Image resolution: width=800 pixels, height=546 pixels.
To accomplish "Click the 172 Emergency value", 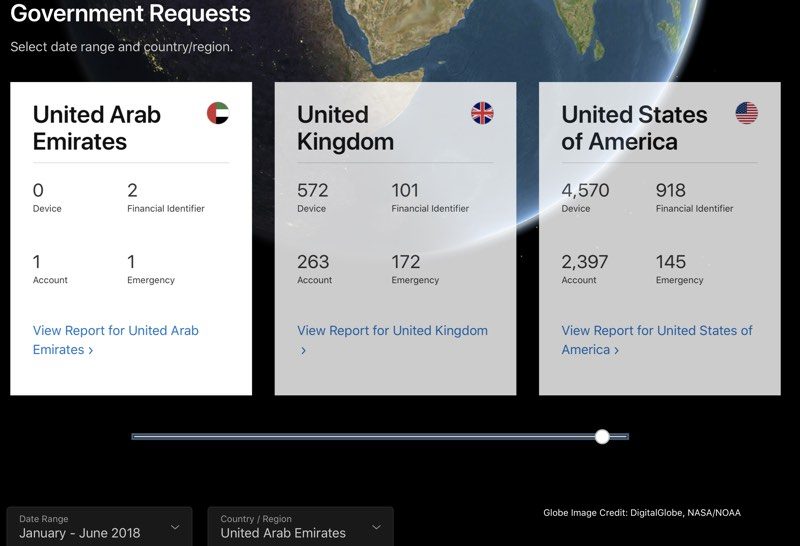I will click(x=406, y=262).
